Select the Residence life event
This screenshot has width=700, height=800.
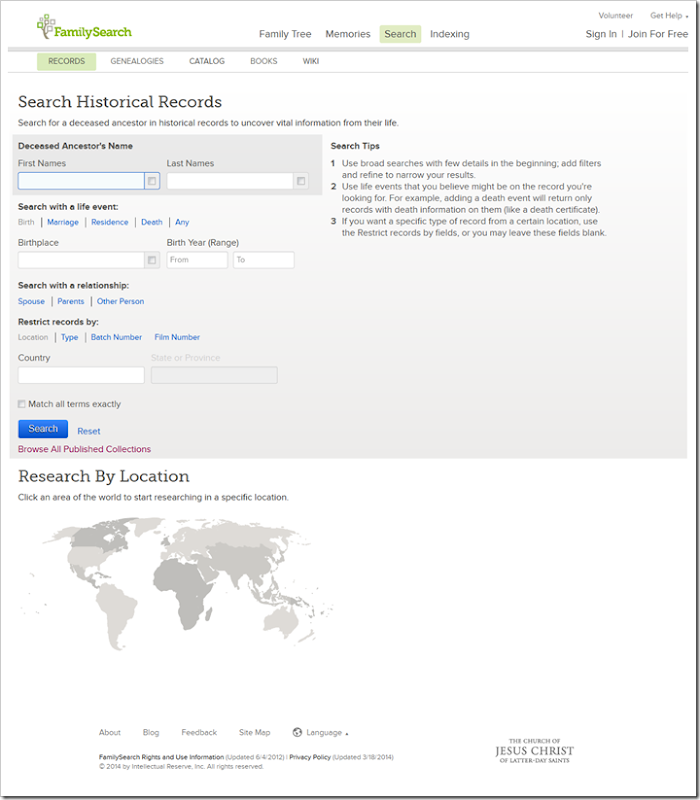(110, 222)
